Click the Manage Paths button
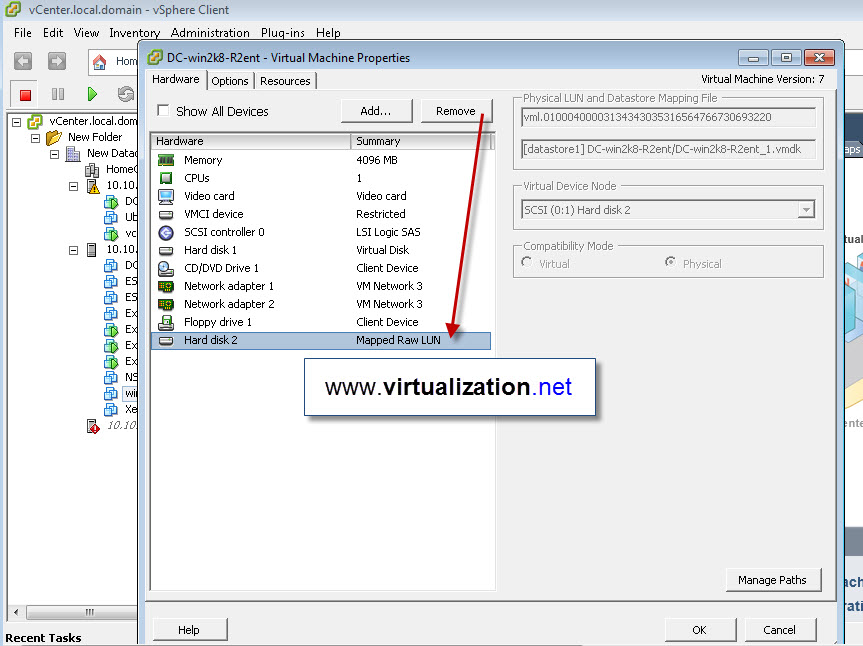Screen dimensions: 863x646 tap(772, 580)
